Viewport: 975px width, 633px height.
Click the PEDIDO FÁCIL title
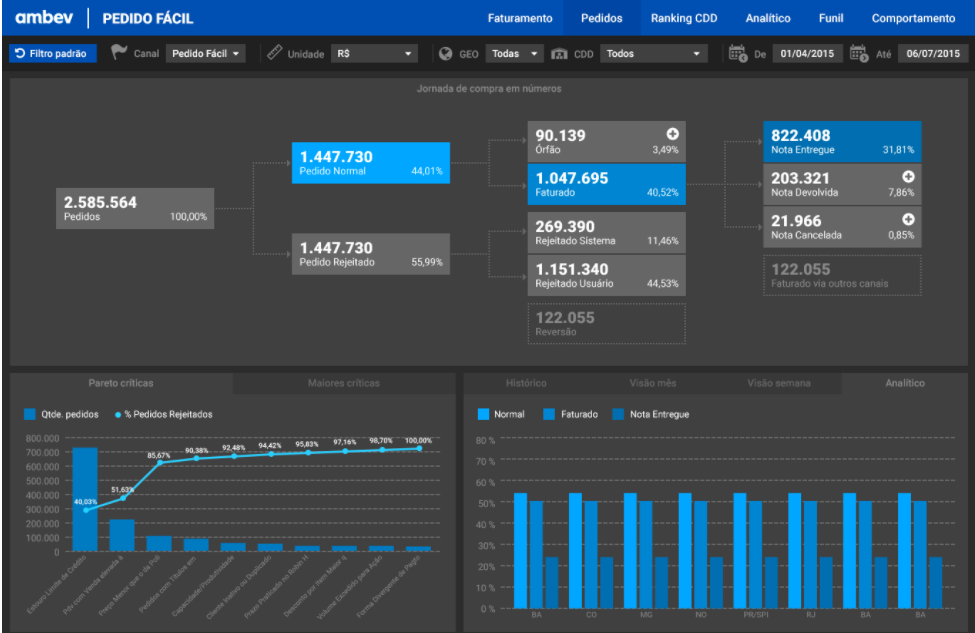148,19
